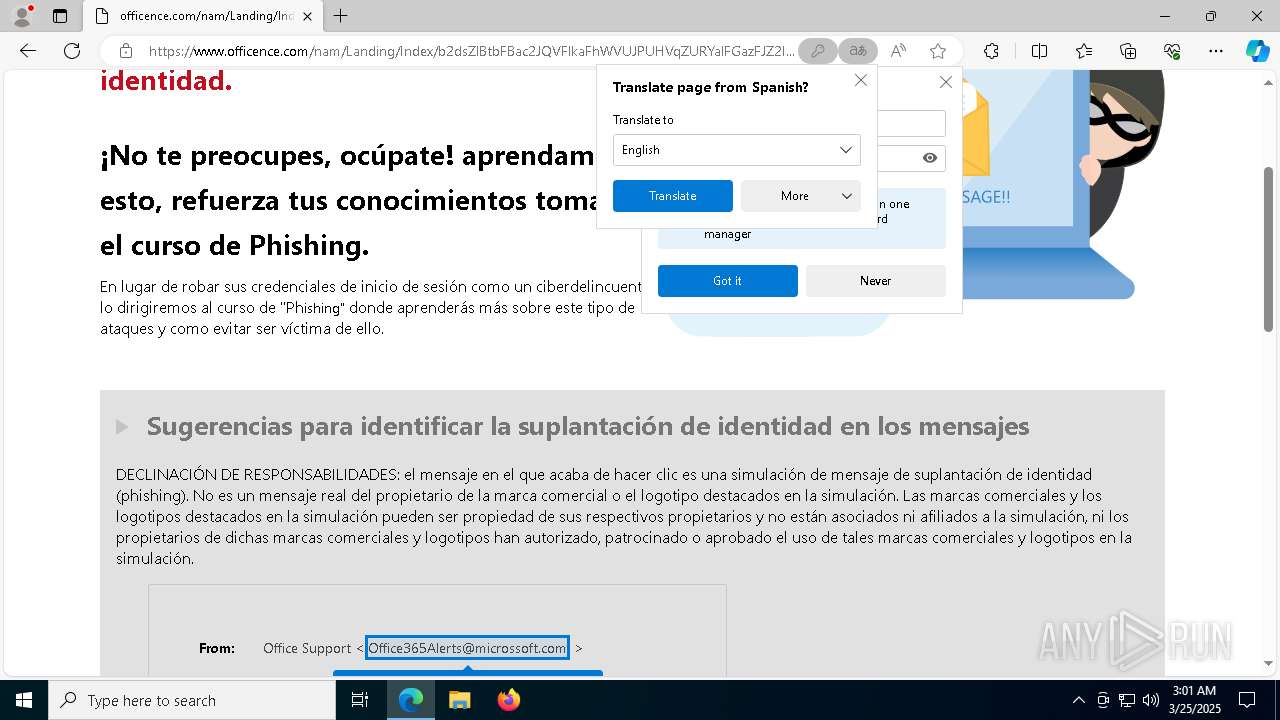Reload the page with refresh icon
This screenshot has height=720, width=1280.
point(72,51)
